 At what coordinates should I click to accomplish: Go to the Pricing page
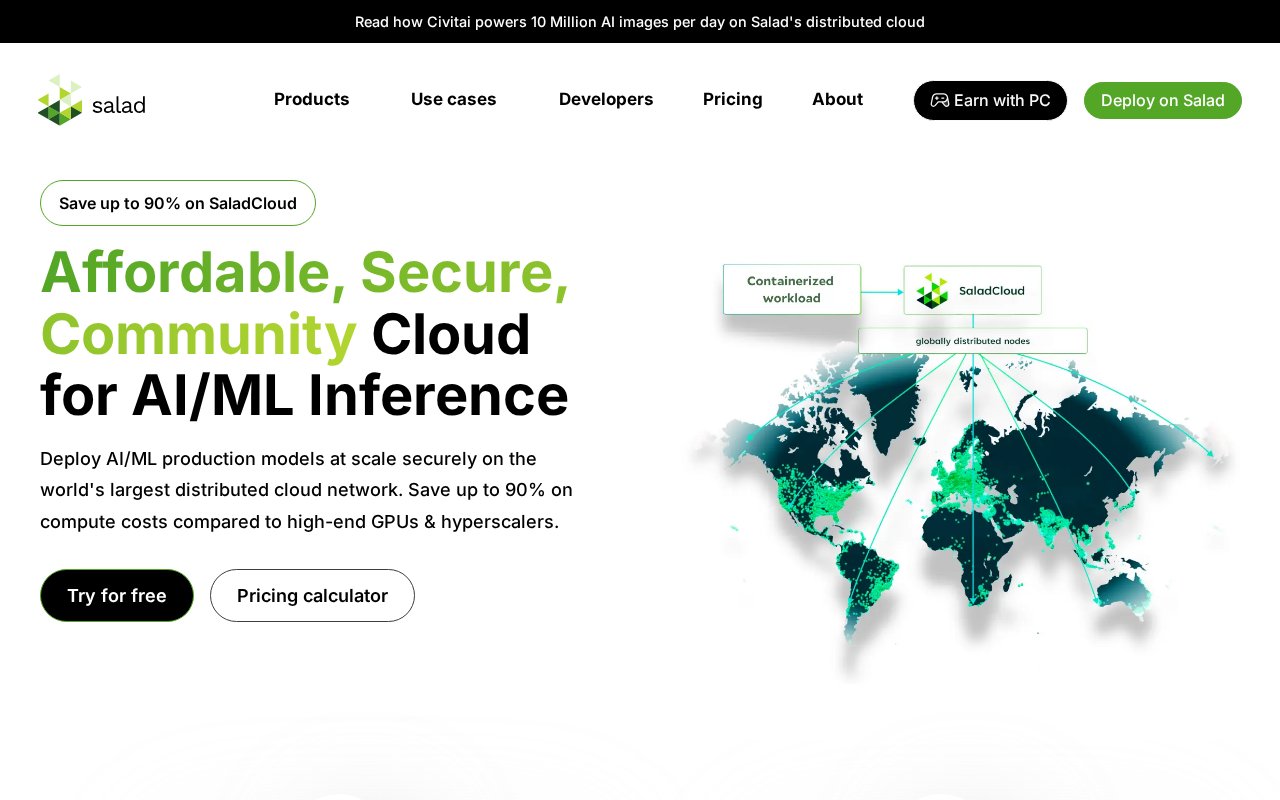point(733,99)
